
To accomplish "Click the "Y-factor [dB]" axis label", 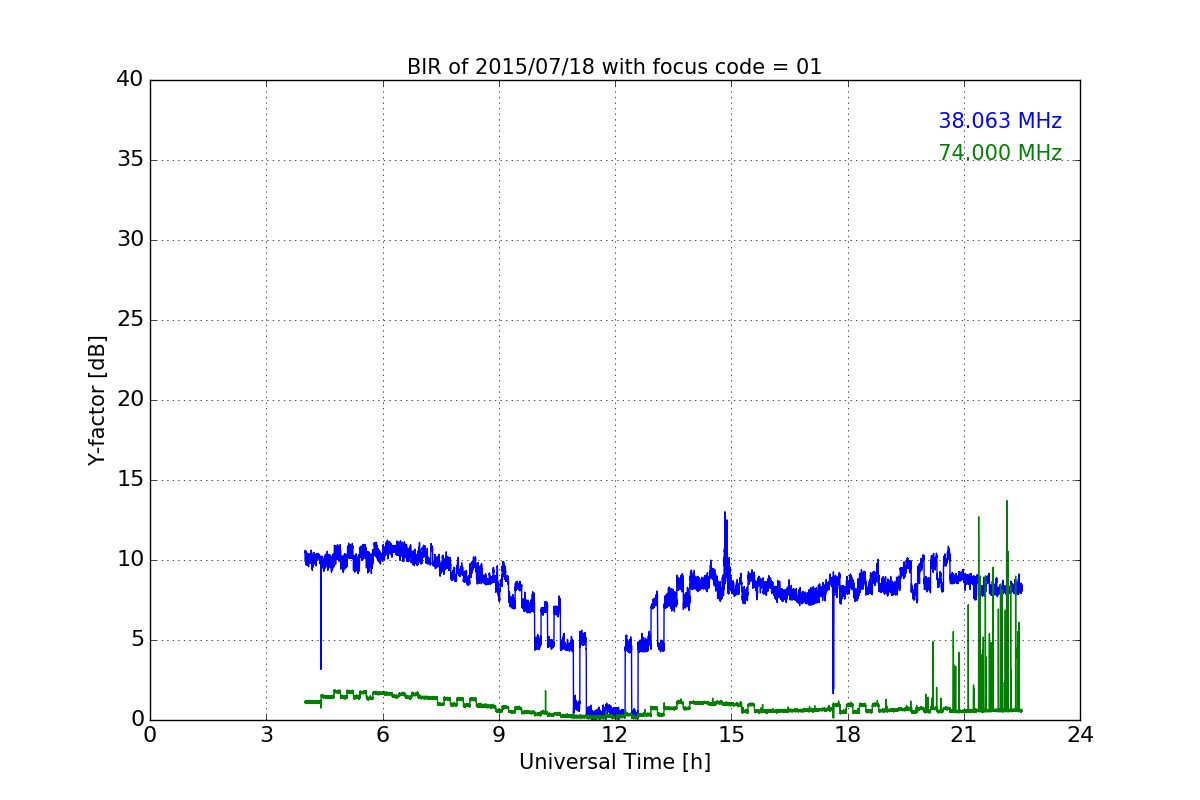I will [x=97, y=400].
